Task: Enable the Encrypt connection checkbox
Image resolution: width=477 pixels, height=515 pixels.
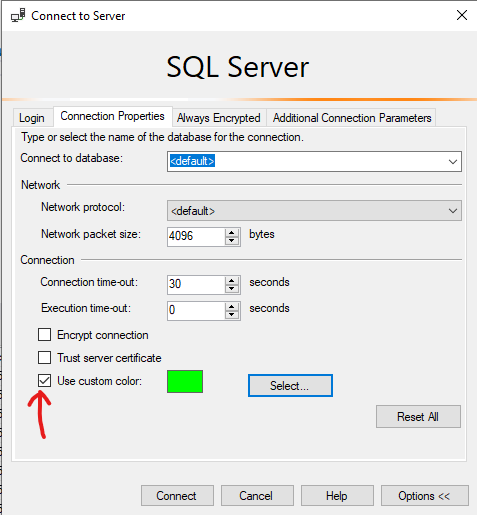Action: 44,334
